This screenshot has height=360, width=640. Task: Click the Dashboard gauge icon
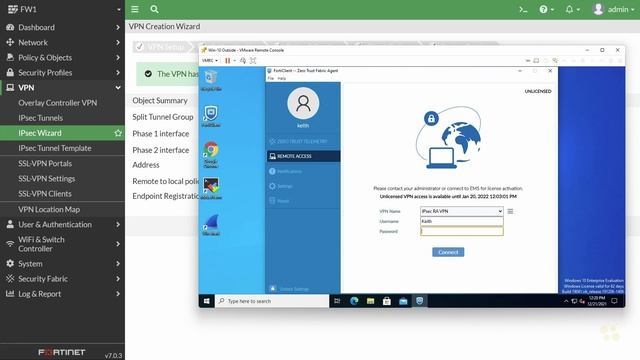click(x=10, y=27)
